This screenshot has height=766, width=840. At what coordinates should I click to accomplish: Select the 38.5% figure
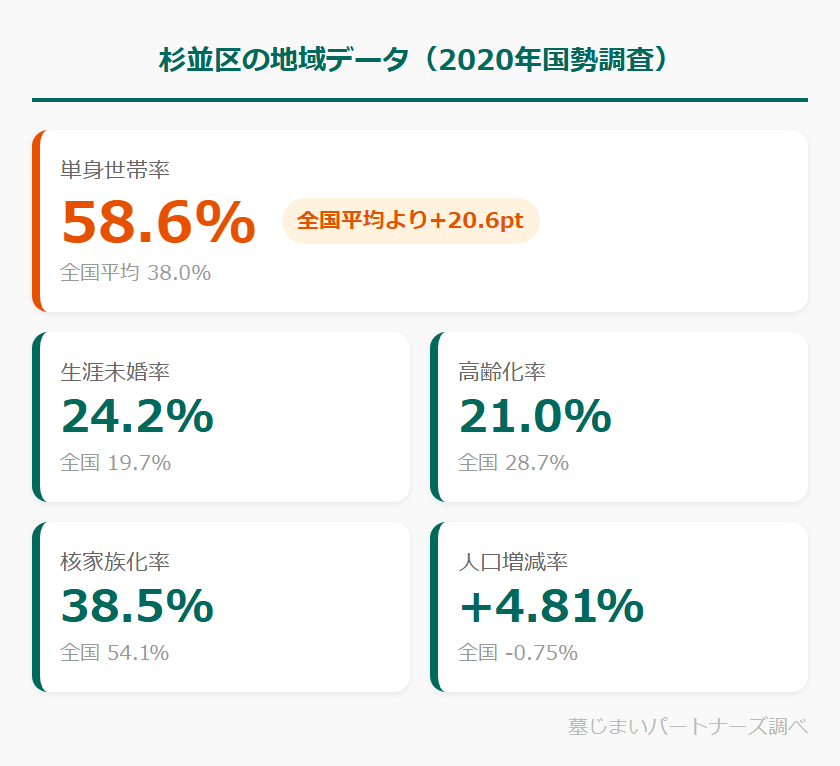(x=137, y=606)
